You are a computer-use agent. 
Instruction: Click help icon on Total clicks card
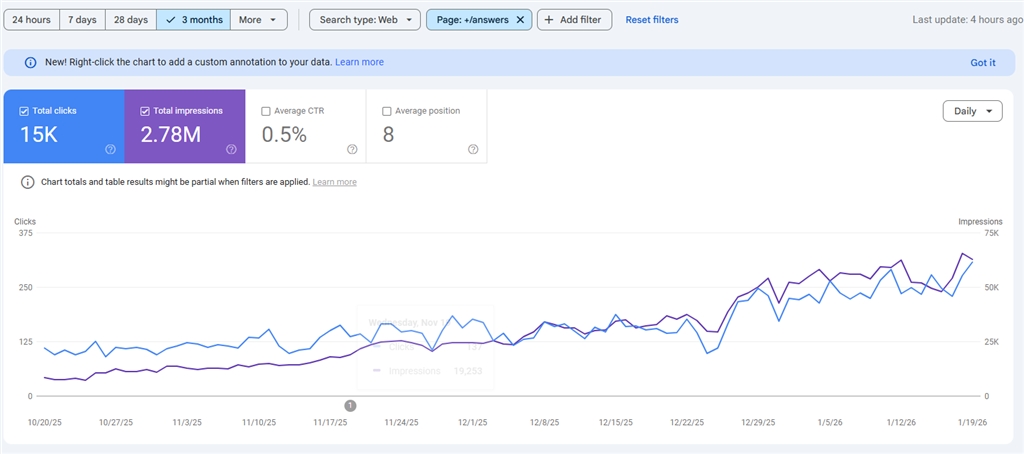(110, 150)
